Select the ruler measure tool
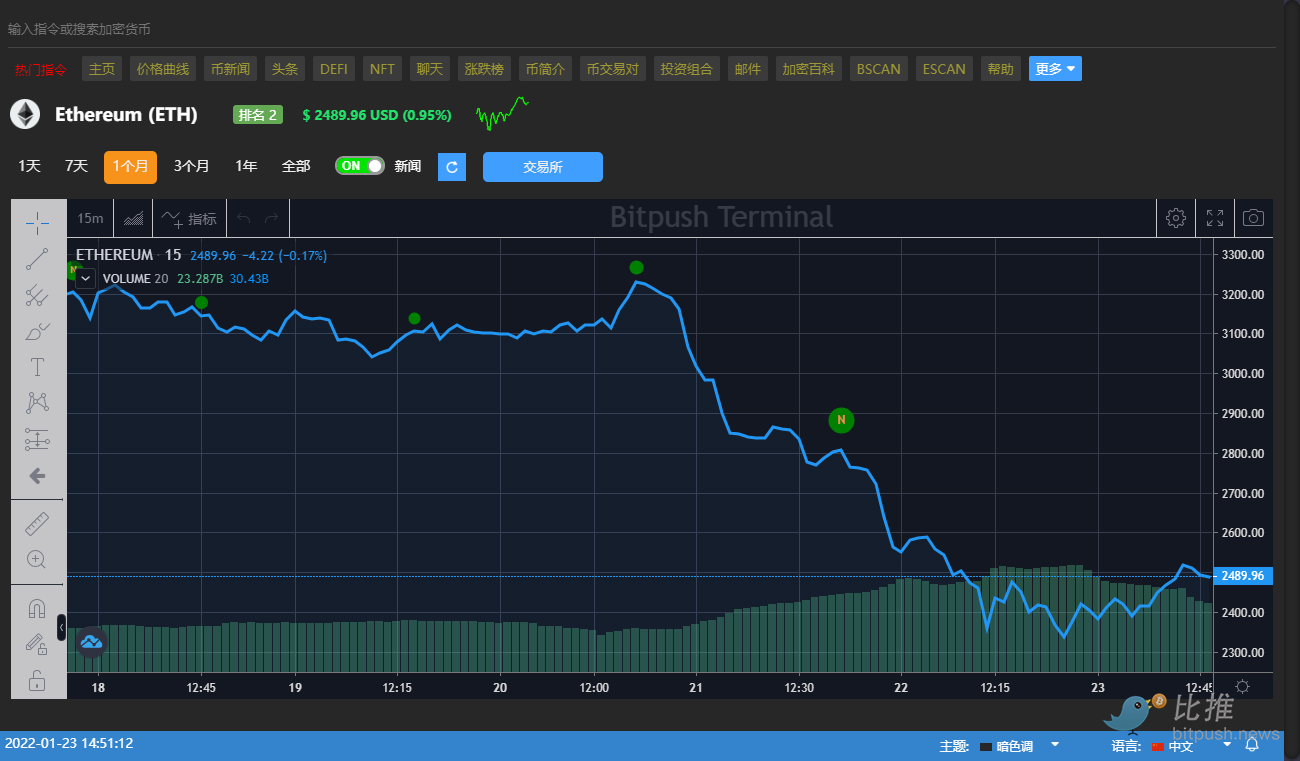 coord(37,523)
